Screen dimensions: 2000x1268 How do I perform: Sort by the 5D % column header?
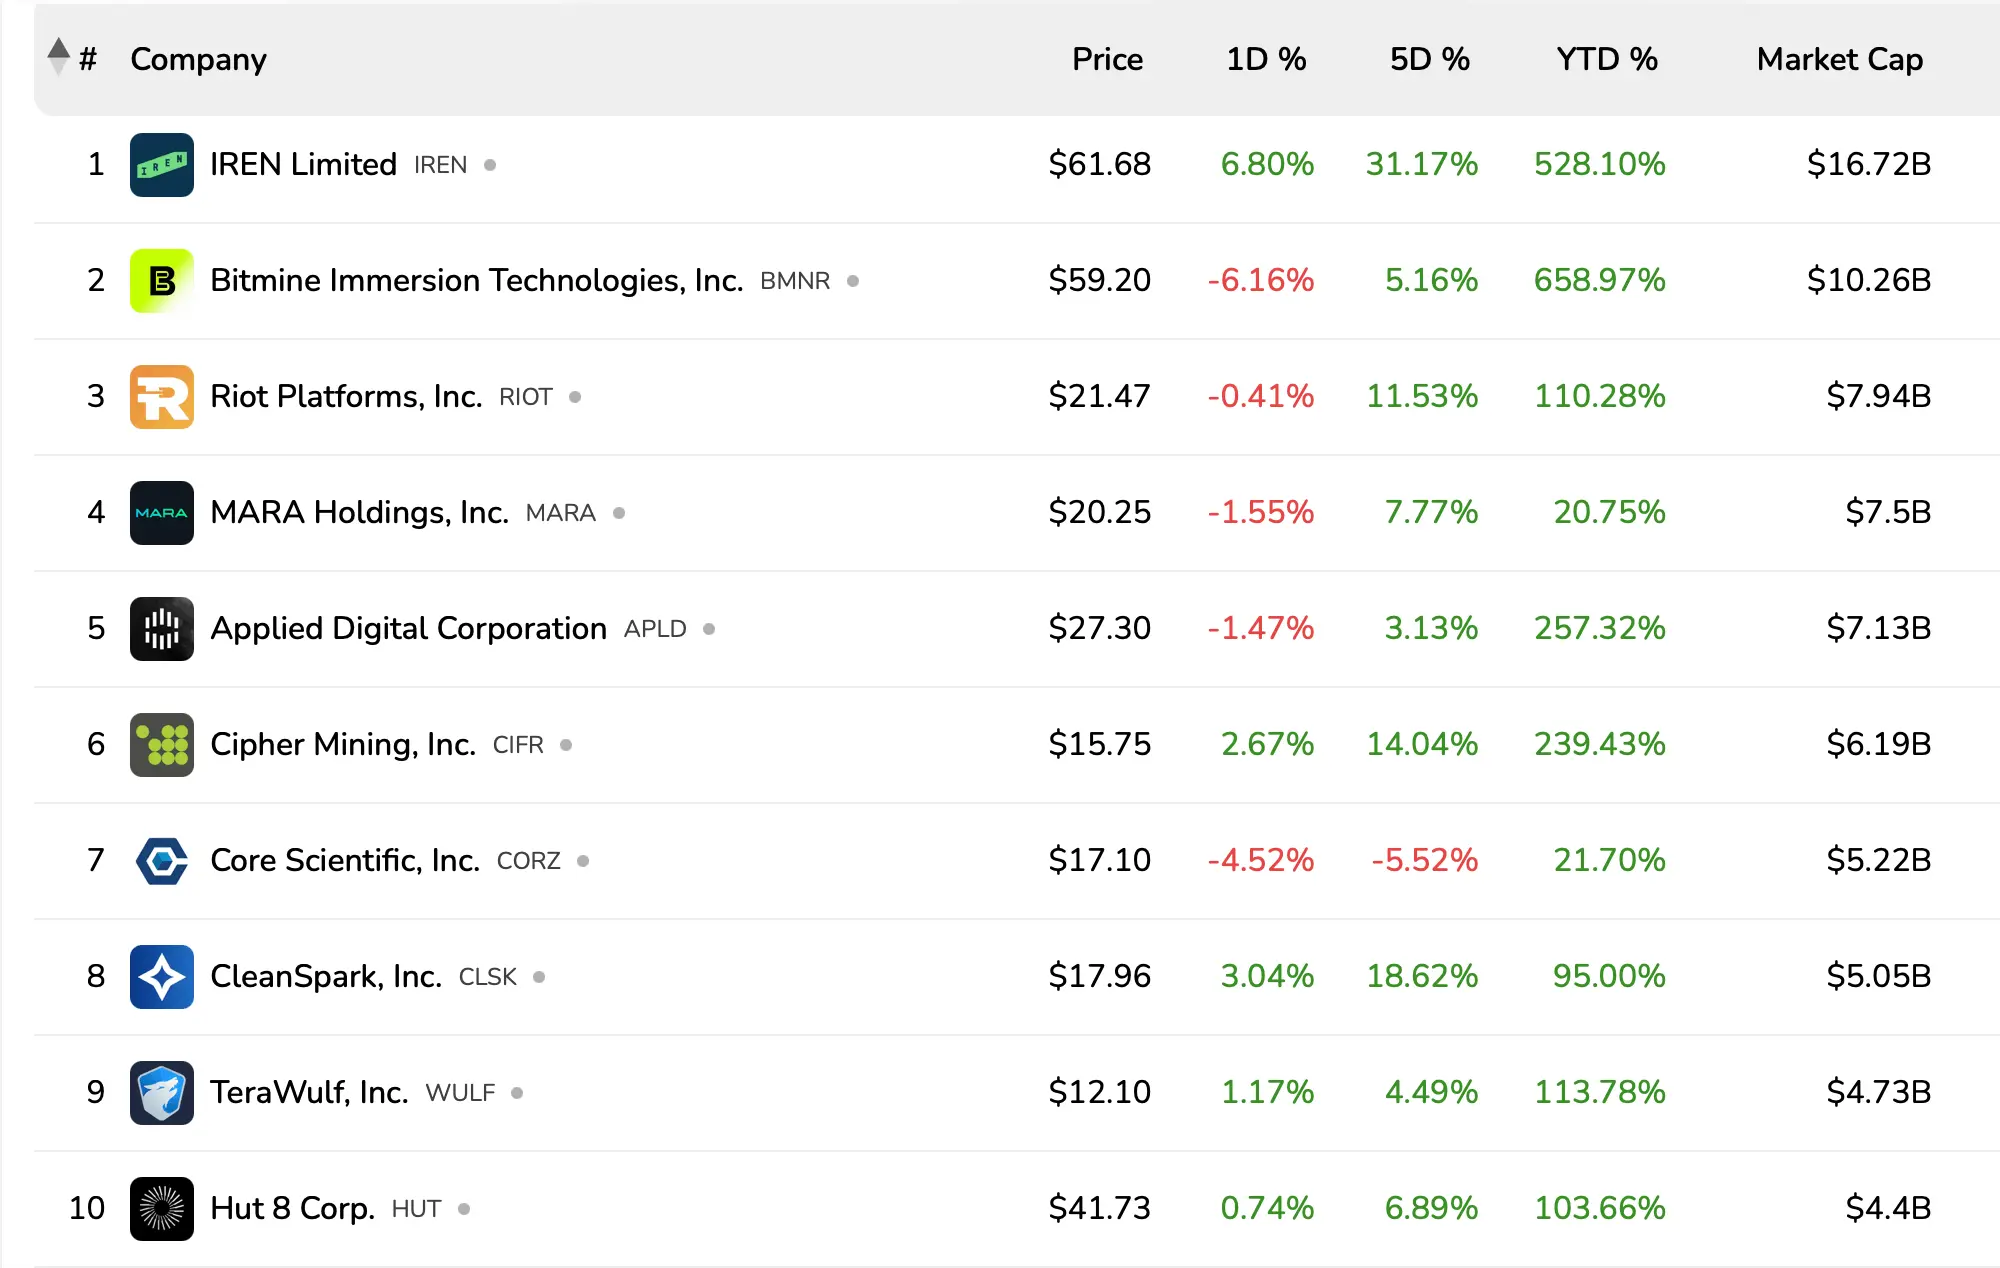click(1429, 60)
